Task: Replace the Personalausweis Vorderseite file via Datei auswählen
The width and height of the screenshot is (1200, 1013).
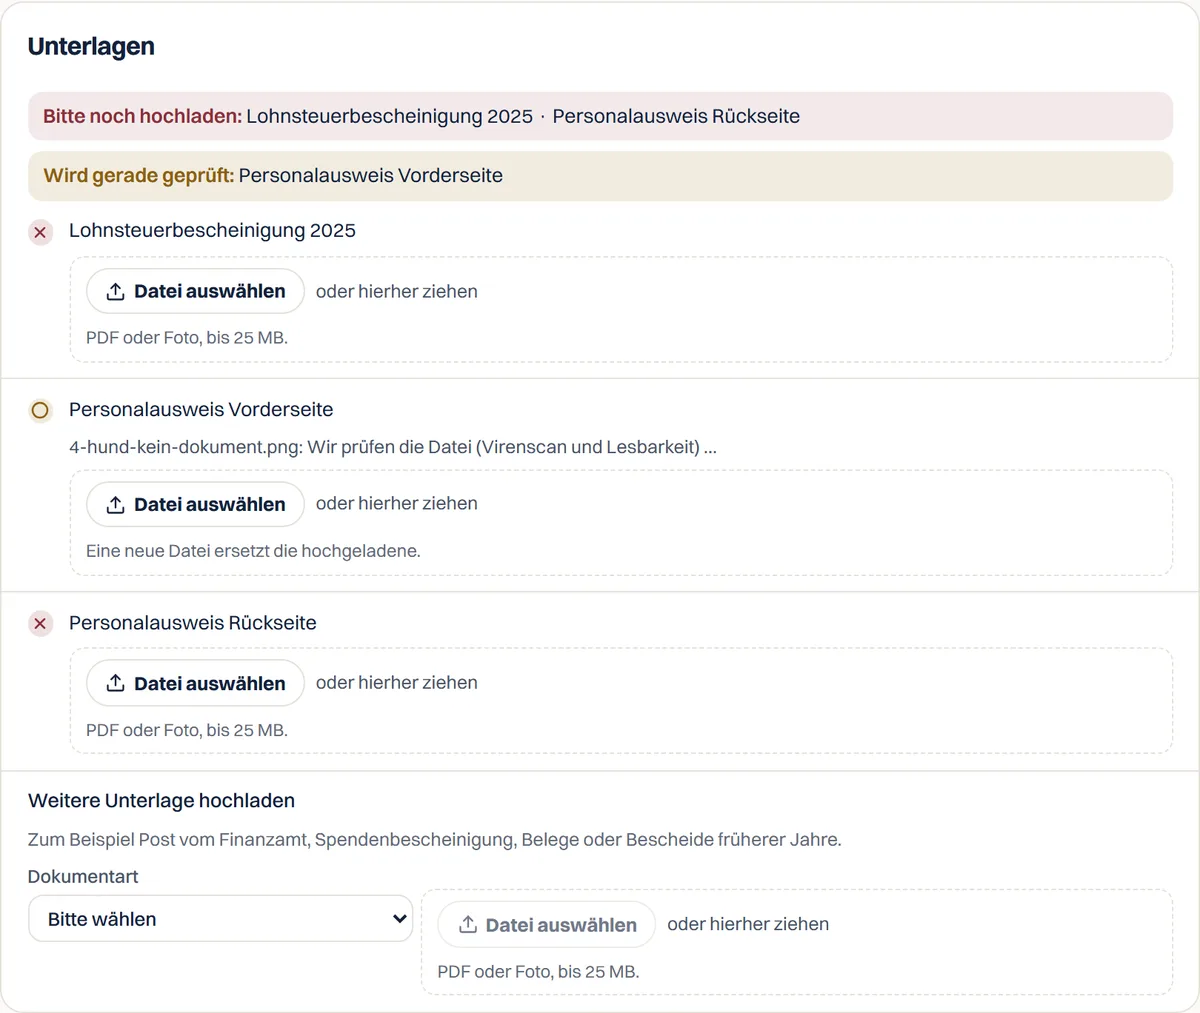Action: click(195, 504)
